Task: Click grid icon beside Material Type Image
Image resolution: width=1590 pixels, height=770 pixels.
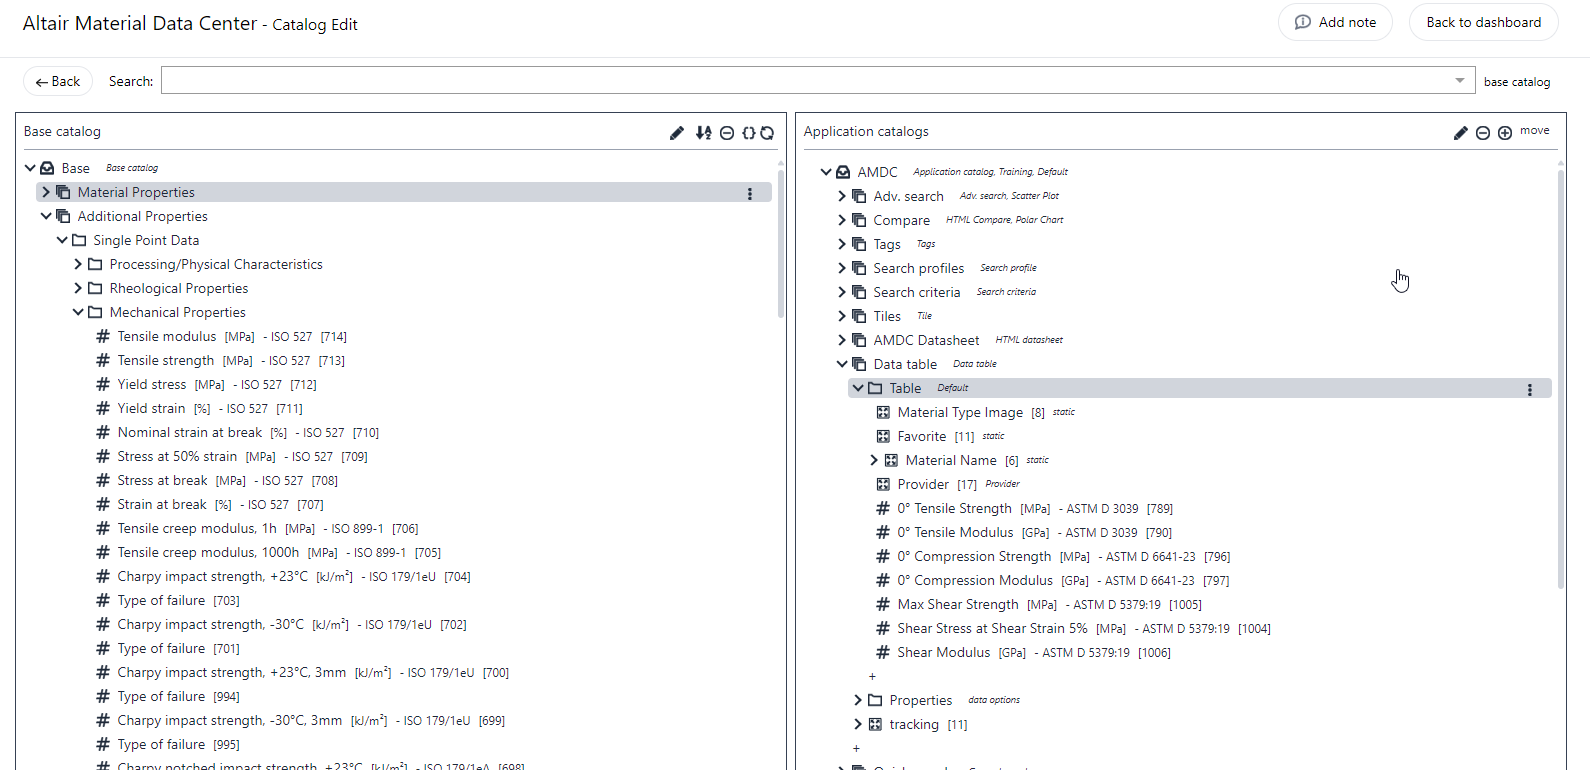Action: pos(883,412)
